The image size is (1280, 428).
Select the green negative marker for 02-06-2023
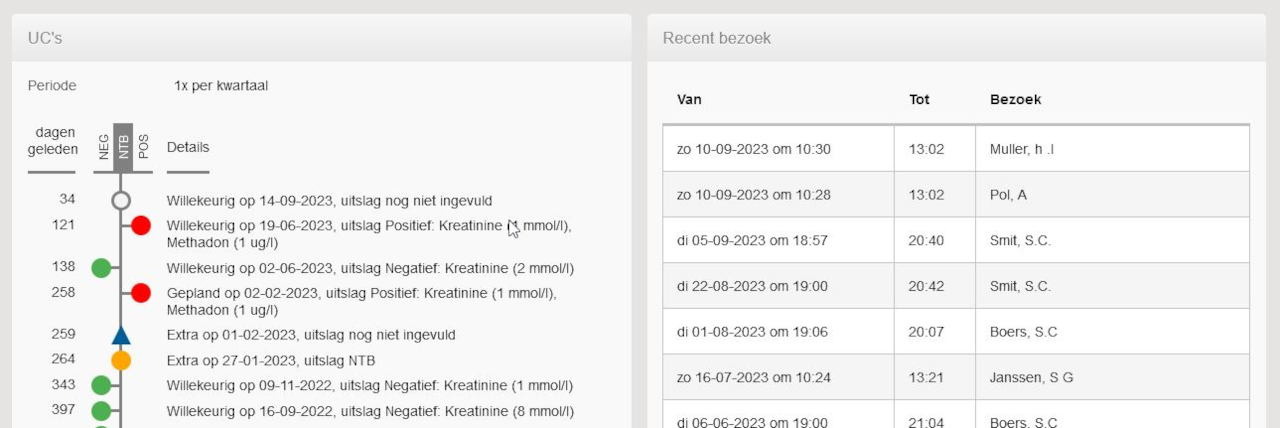(x=101, y=268)
